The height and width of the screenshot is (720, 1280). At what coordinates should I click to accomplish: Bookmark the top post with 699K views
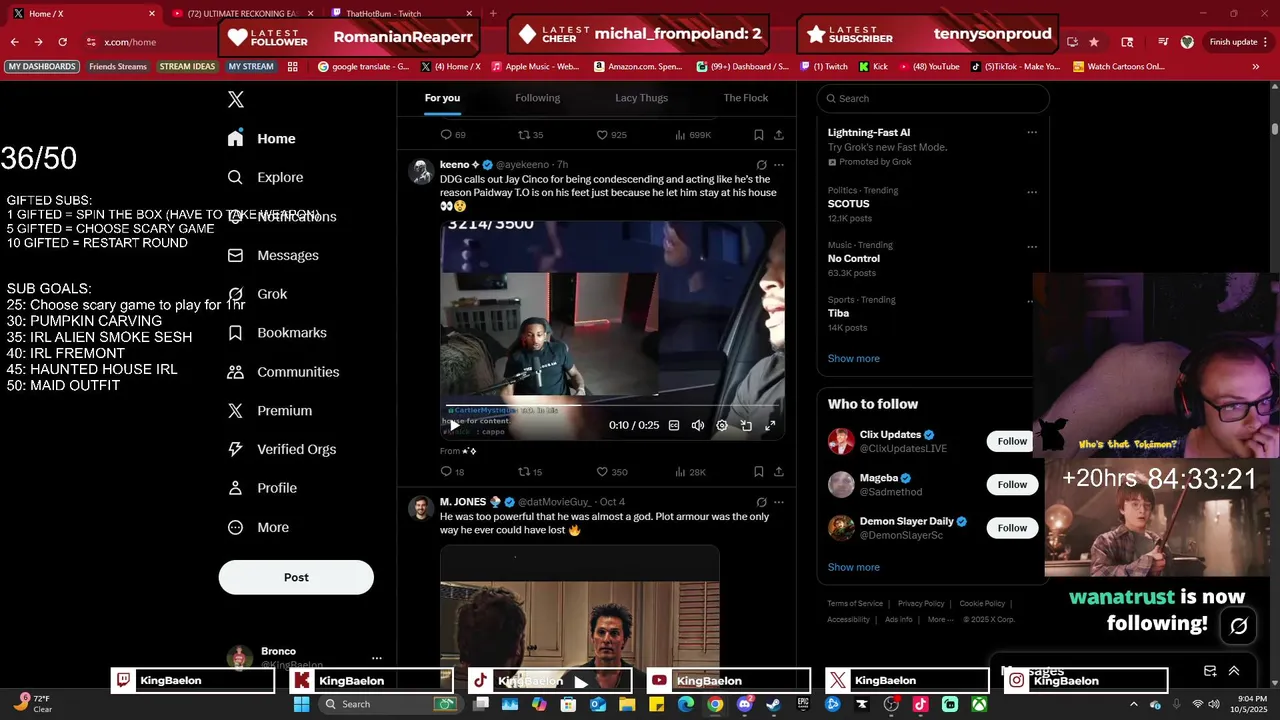(759, 135)
